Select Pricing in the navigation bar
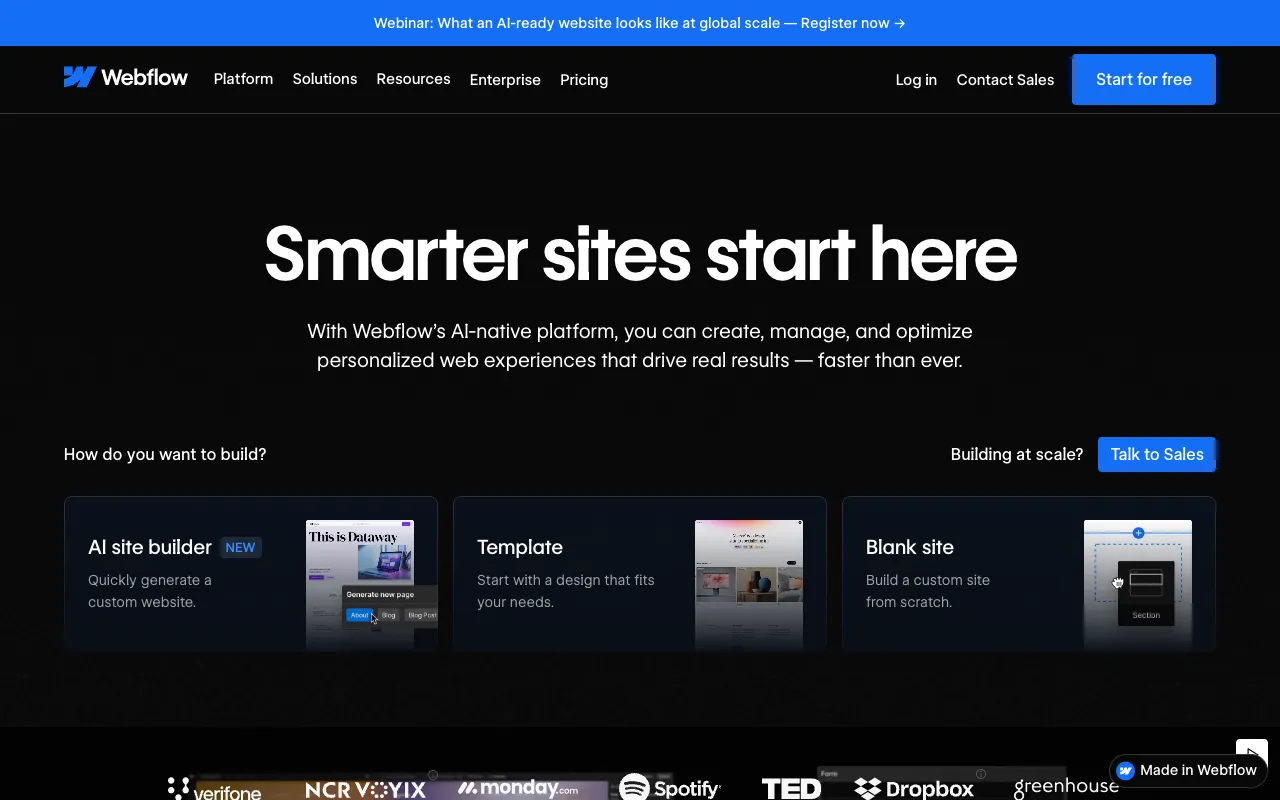Image resolution: width=1280 pixels, height=800 pixels. coord(583,79)
